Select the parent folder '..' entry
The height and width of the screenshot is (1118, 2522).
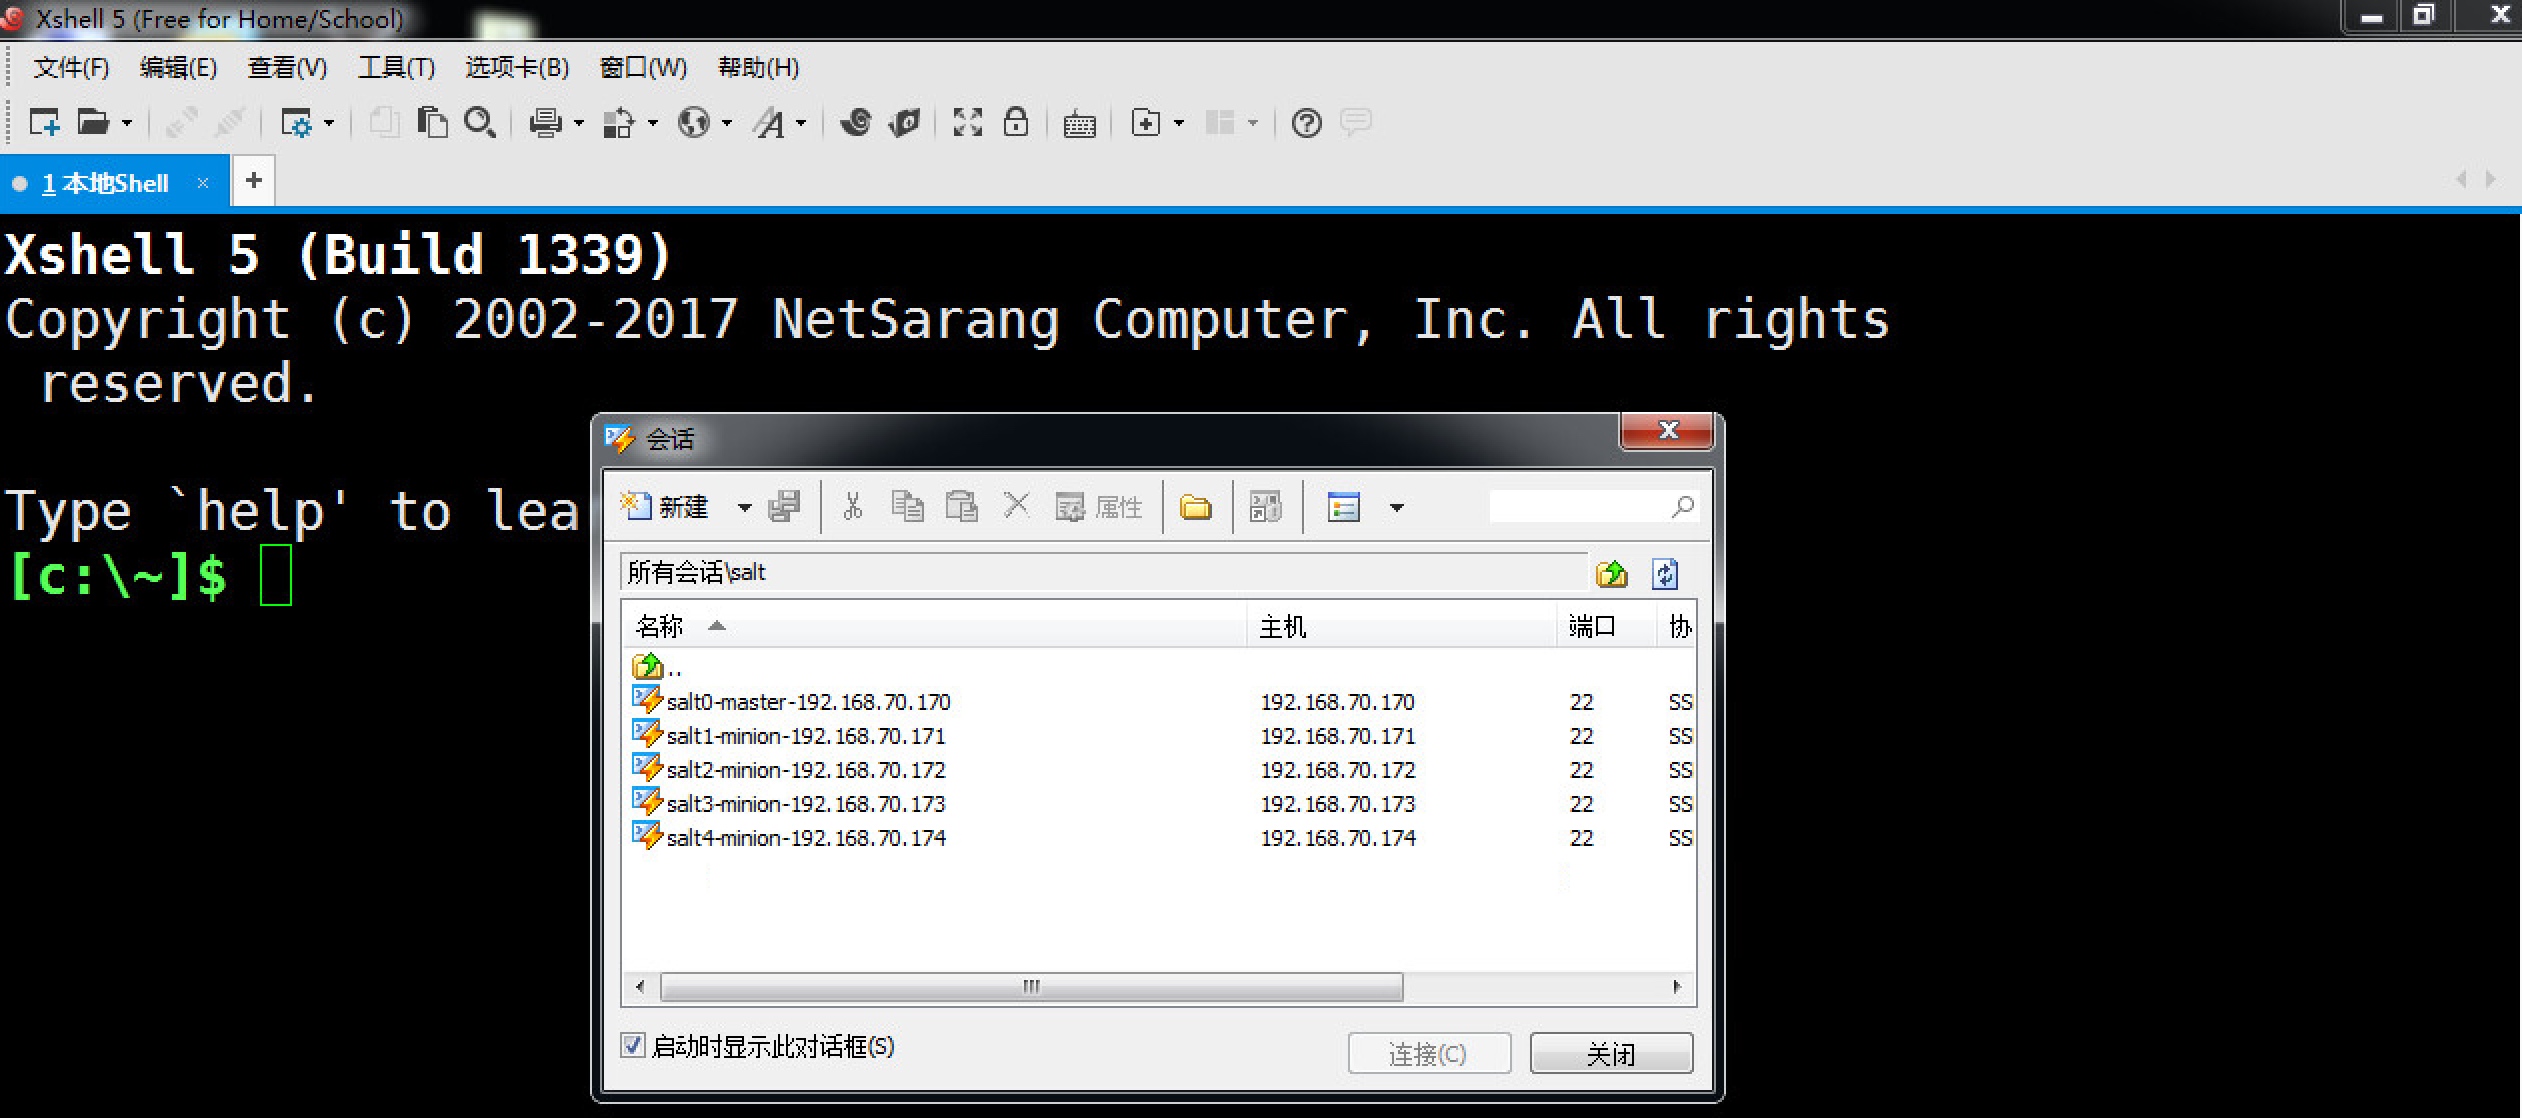(657, 667)
